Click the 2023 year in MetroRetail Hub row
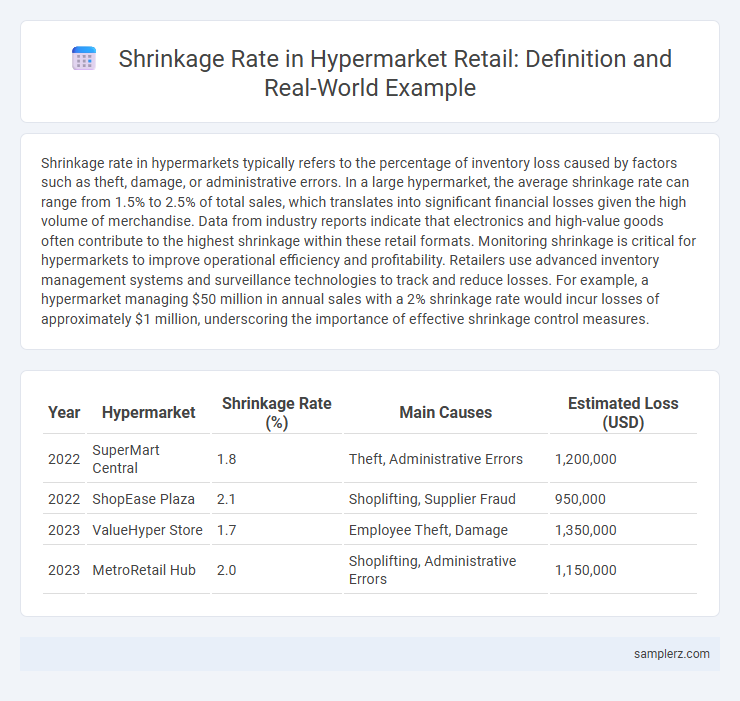Viewport: 740px width, 701px height. pyautogui.click(x=64, y=570)
